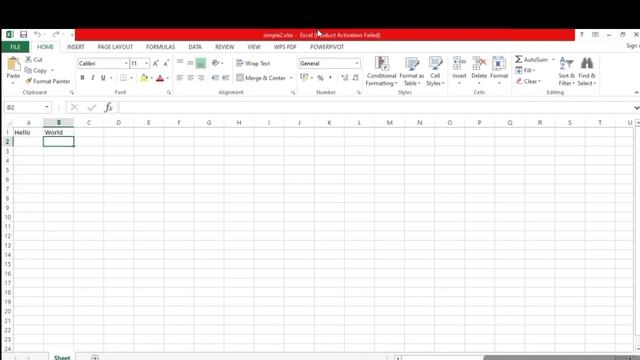Open font color dropdown arrow

[x=168, y=78]
